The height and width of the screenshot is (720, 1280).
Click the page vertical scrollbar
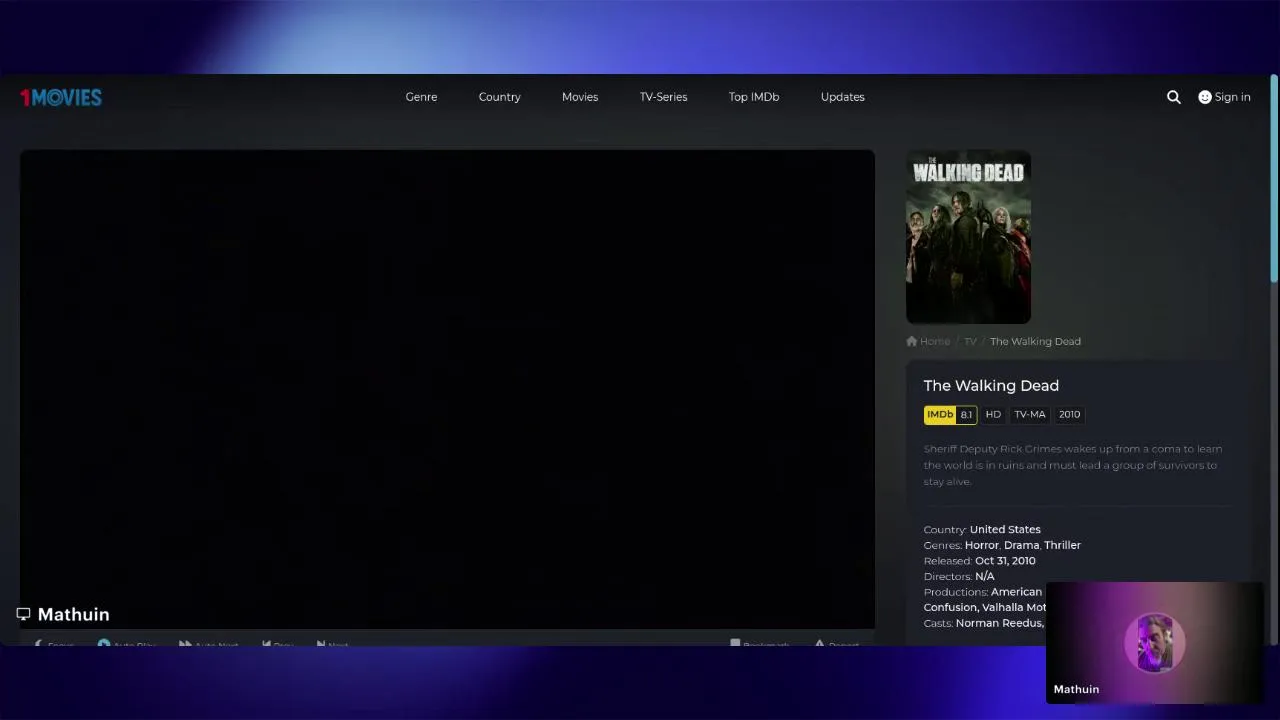tap(1273, 178)
